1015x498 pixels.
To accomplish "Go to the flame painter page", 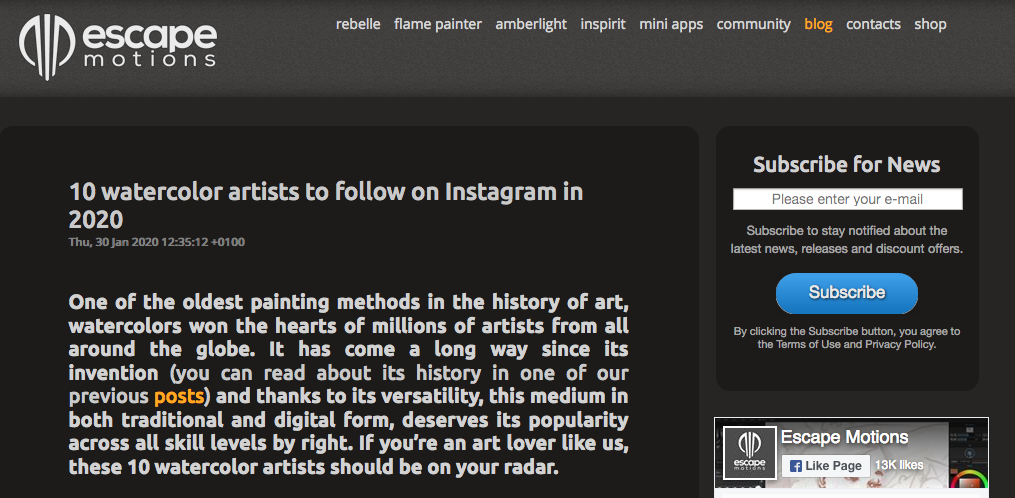I will click(x=438, y=24).
